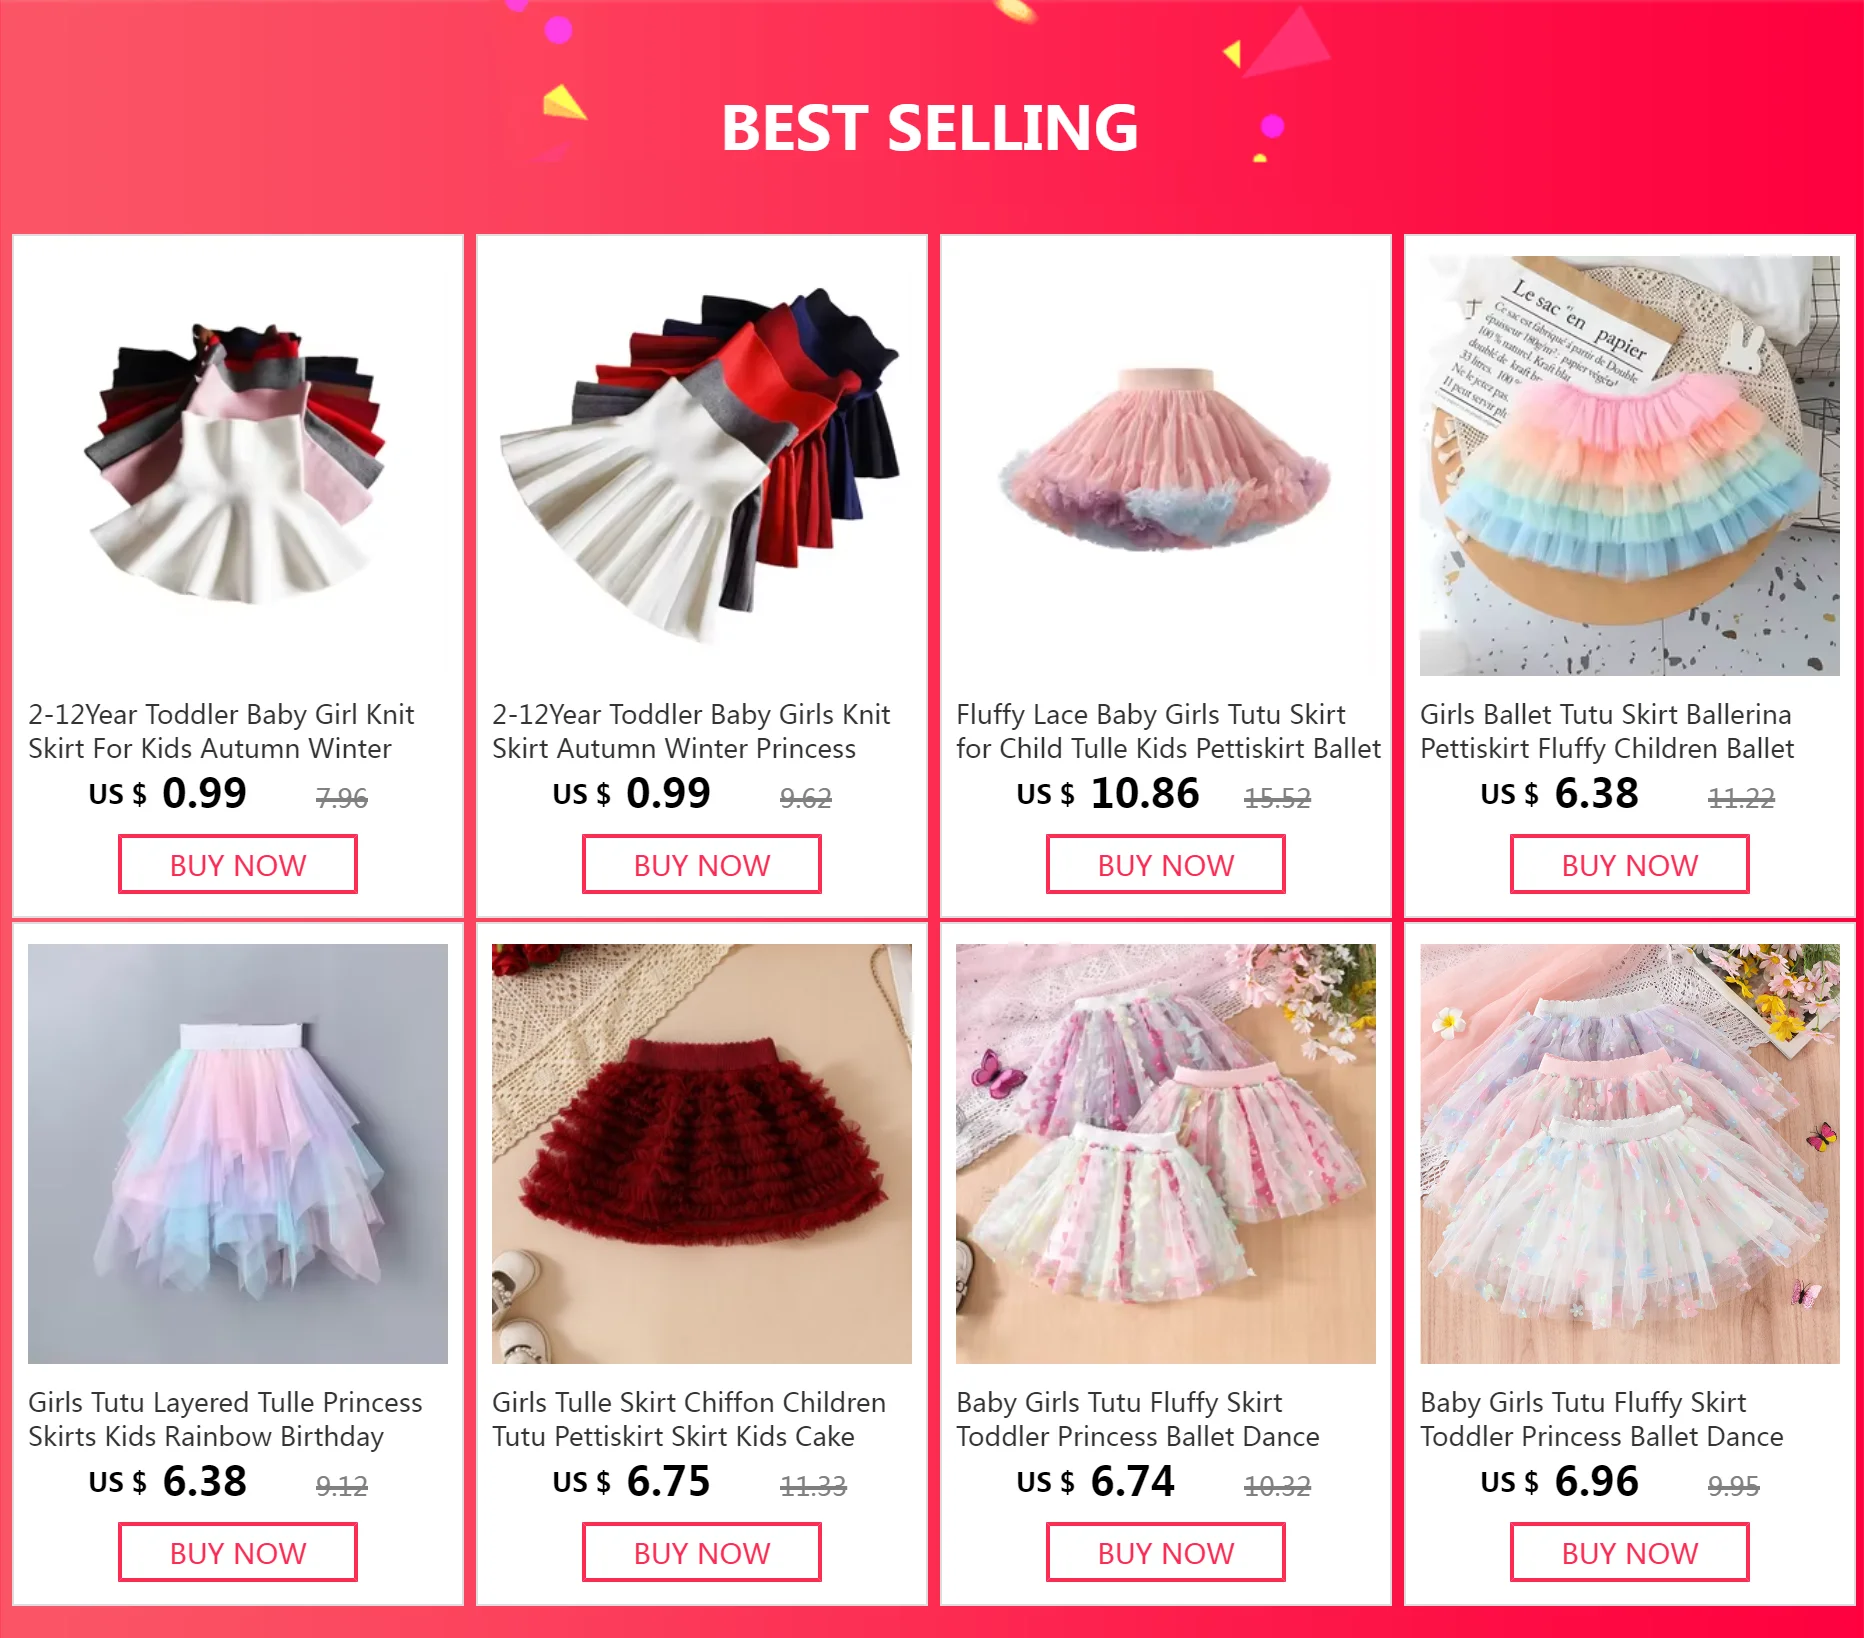
Task: Open 'Girls Tulle Skirt Chiffon Children' title link
Action: tap(689, 1403)
